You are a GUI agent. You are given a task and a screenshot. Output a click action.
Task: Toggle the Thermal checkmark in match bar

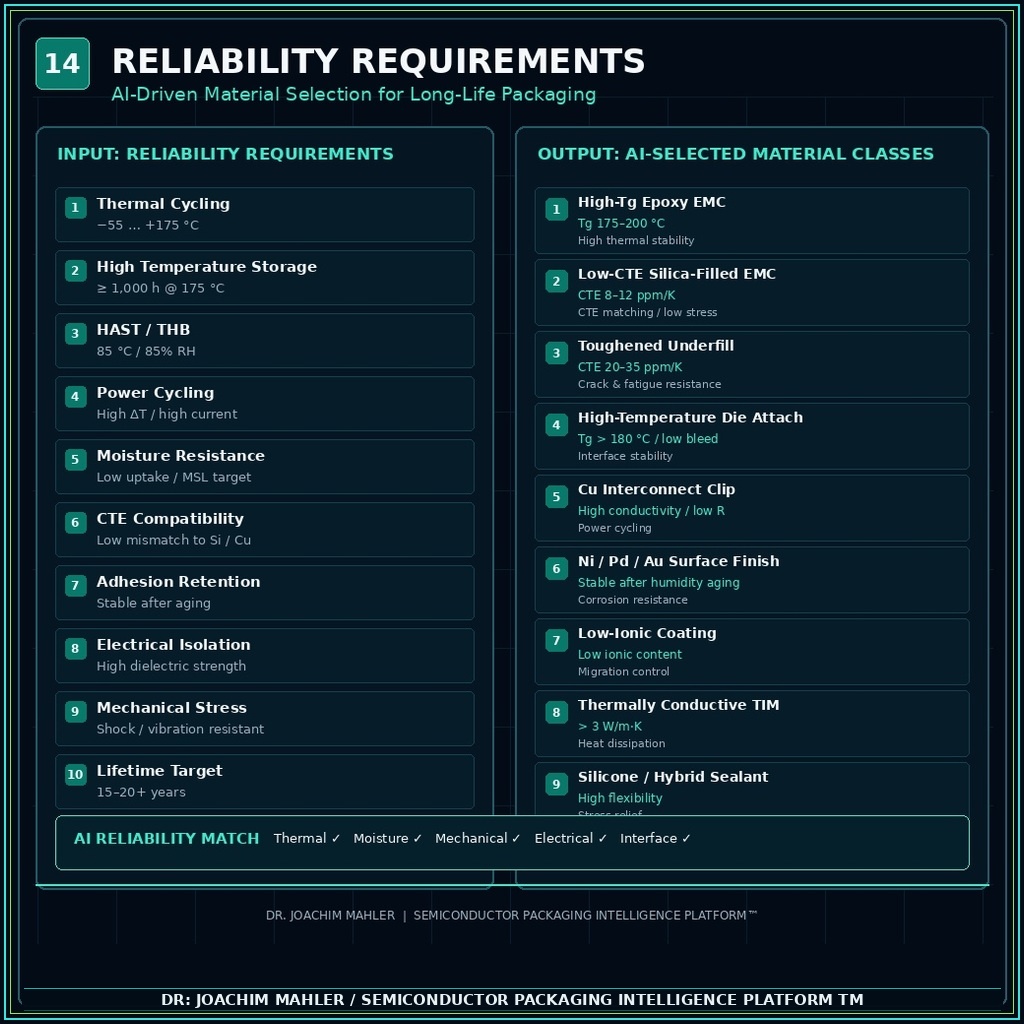(x=307, y=839)
